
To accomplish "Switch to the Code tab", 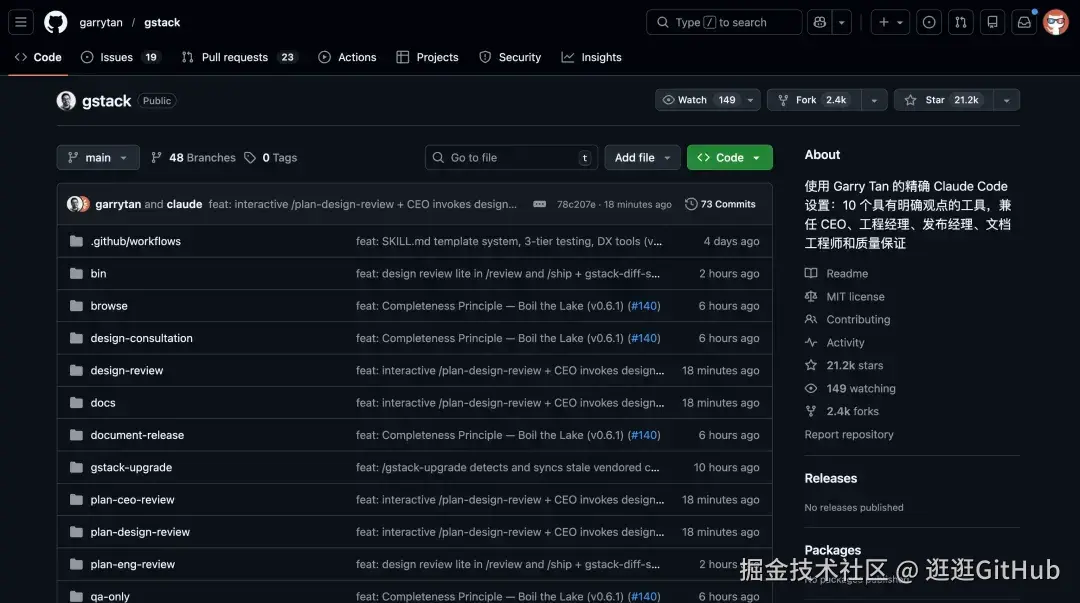I will tap(38, 57).
